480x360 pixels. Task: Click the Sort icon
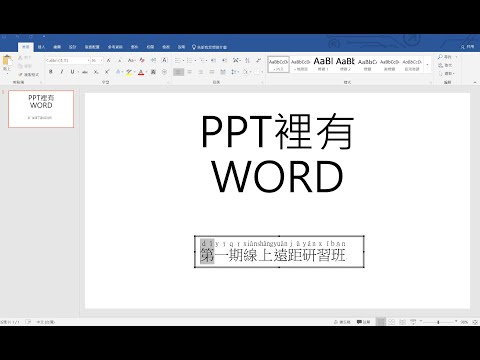coord(247,60)
